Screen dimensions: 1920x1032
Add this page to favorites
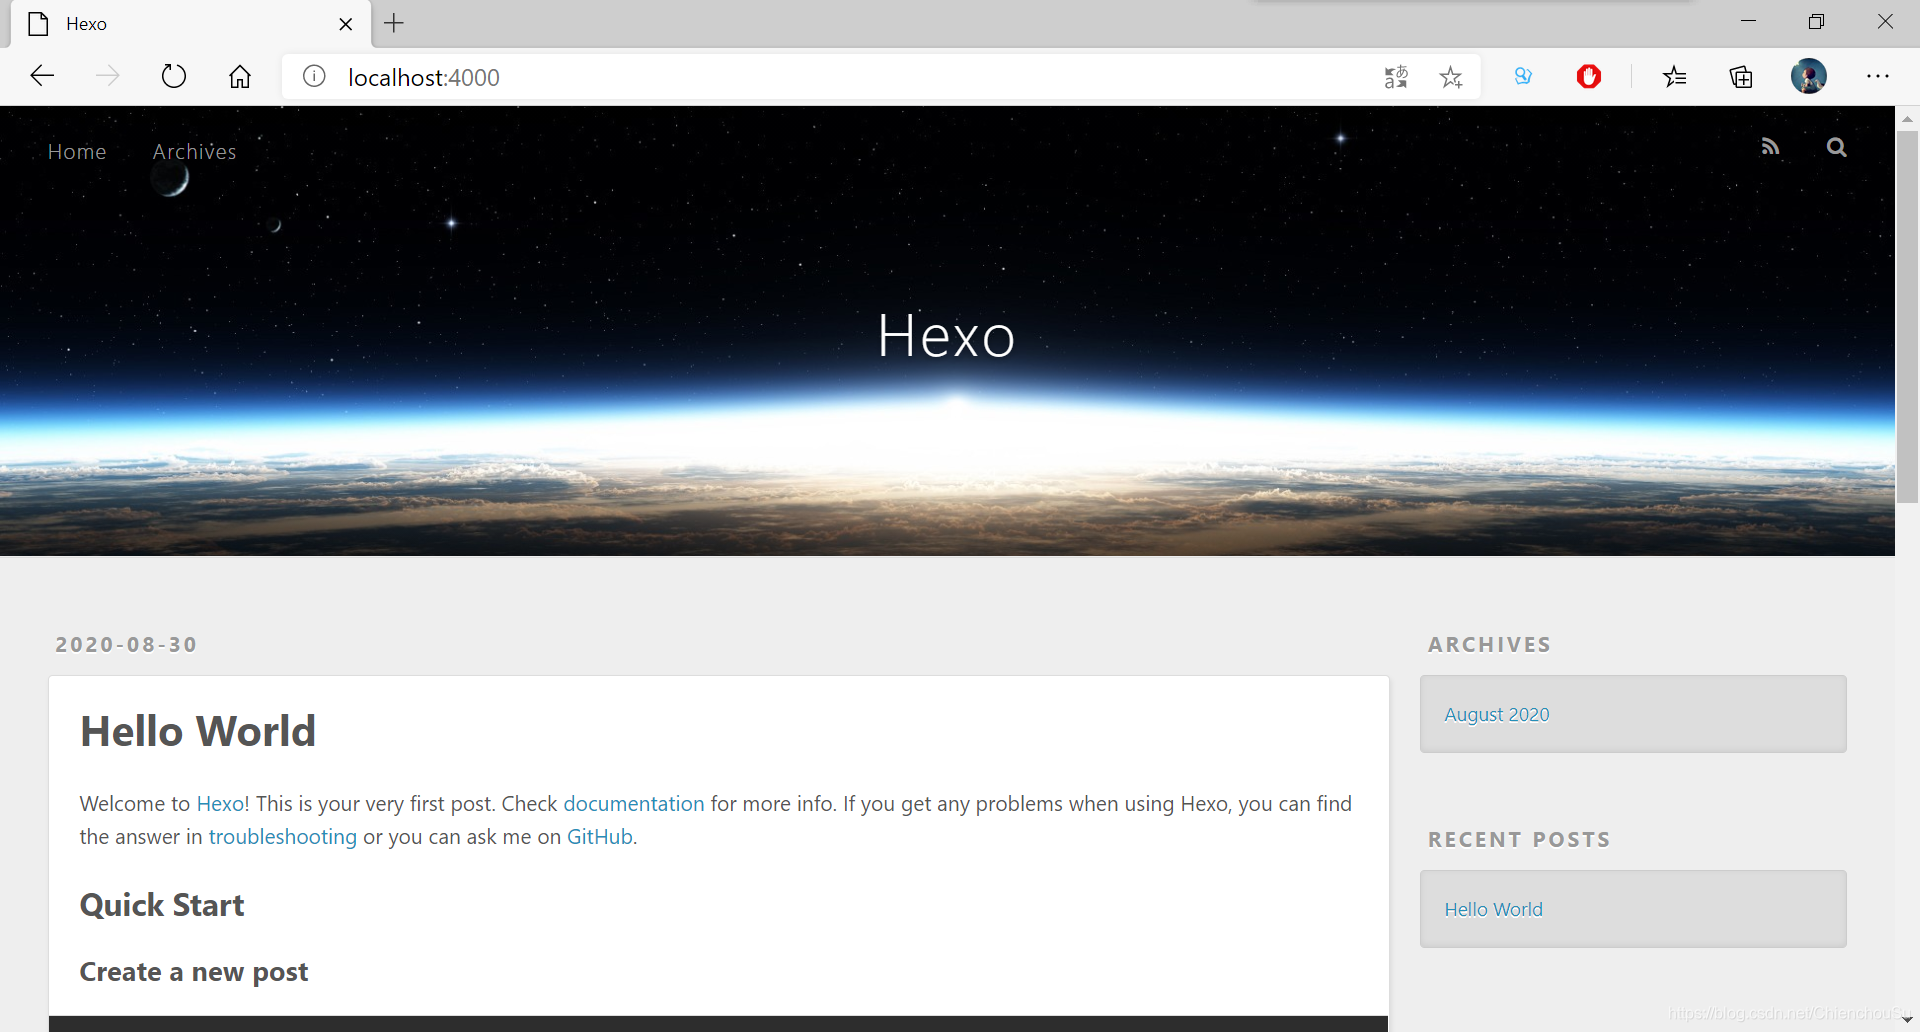click(x=1451, y=77)
